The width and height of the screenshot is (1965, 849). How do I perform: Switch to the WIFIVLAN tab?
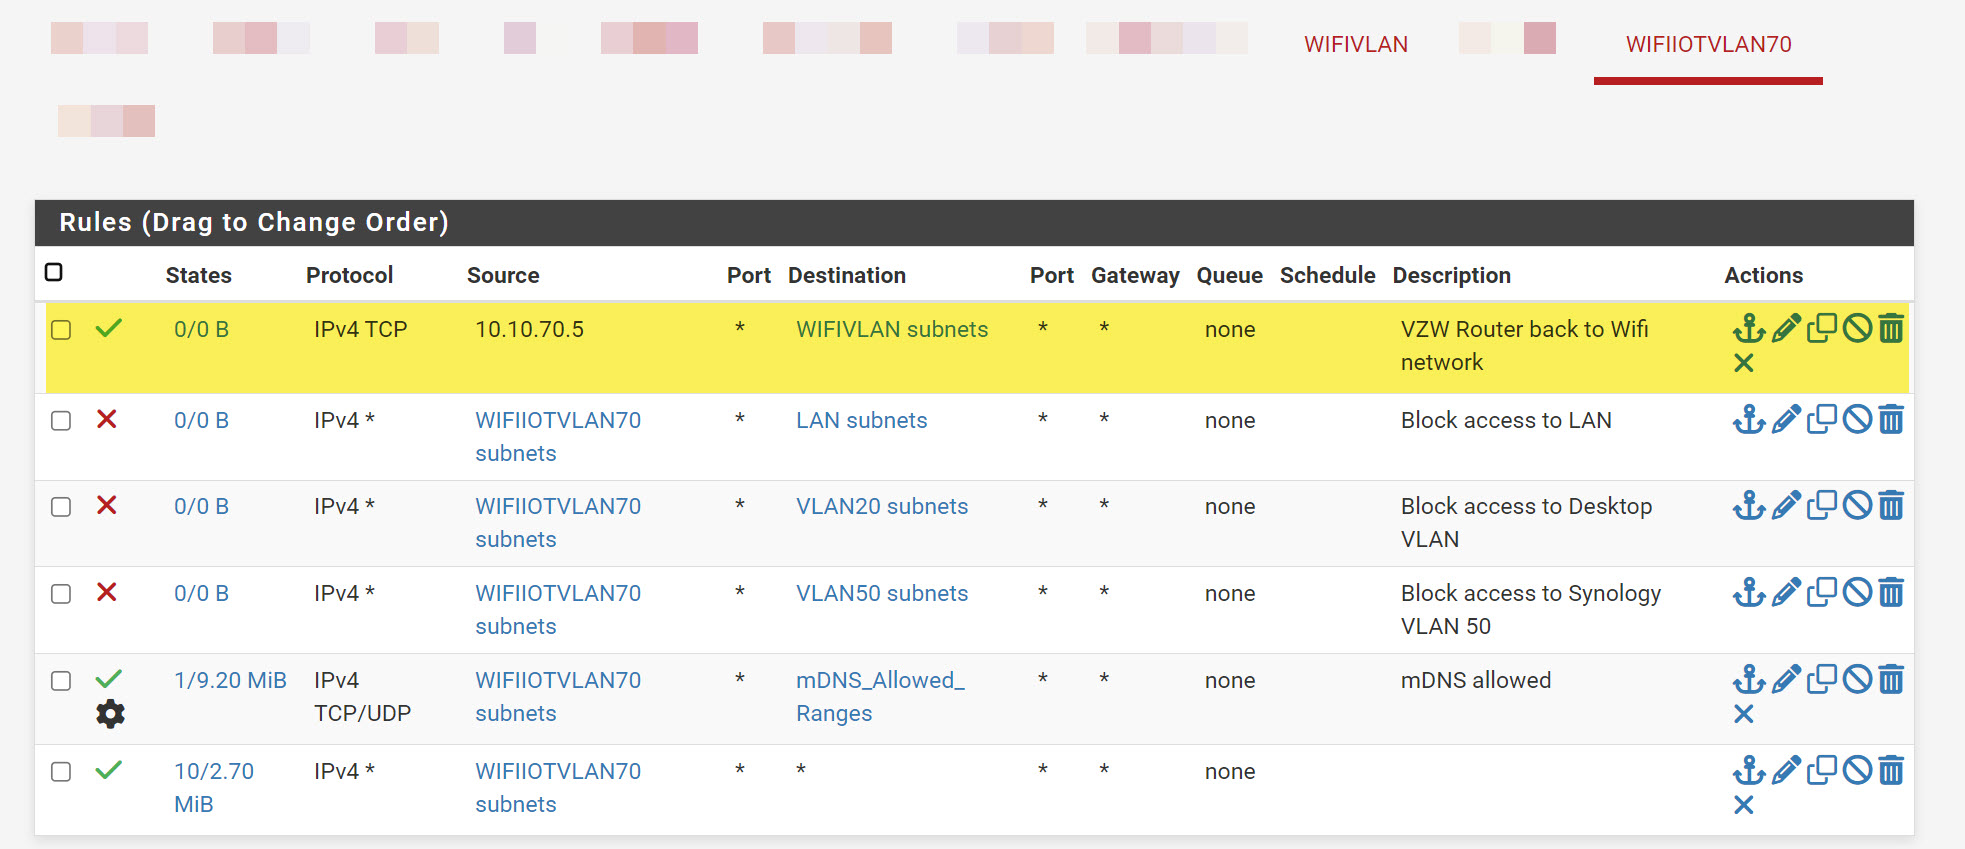click(x=1355, y=45)
